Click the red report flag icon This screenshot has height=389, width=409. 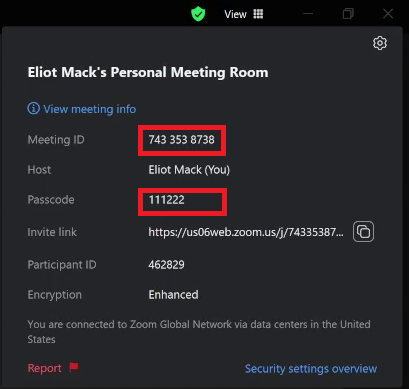(74, 367)
